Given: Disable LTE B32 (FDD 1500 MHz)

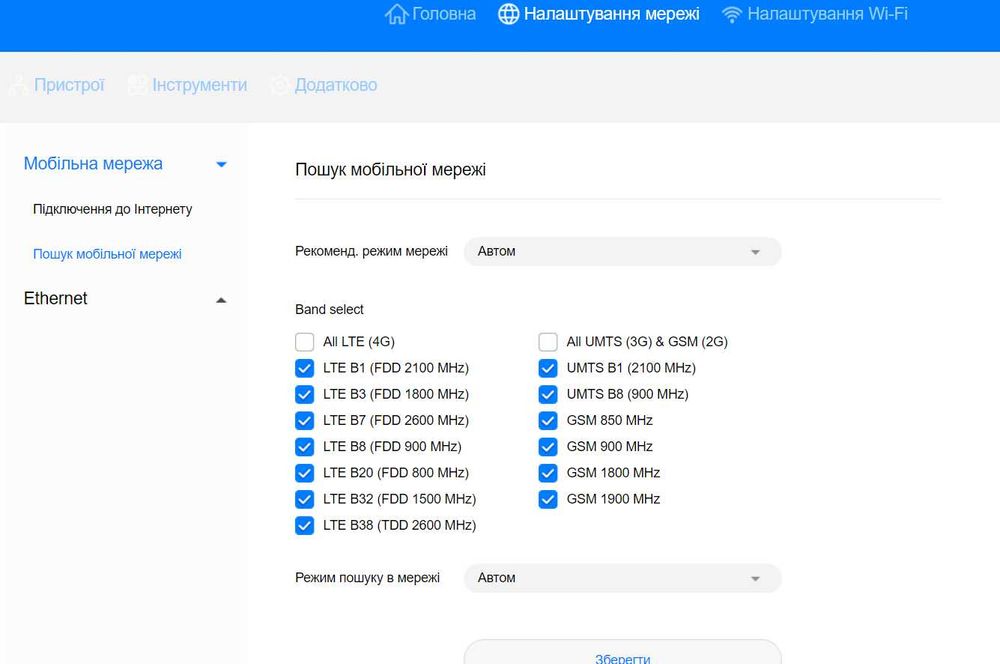Looking at the screenshot, I should [305, 499].
